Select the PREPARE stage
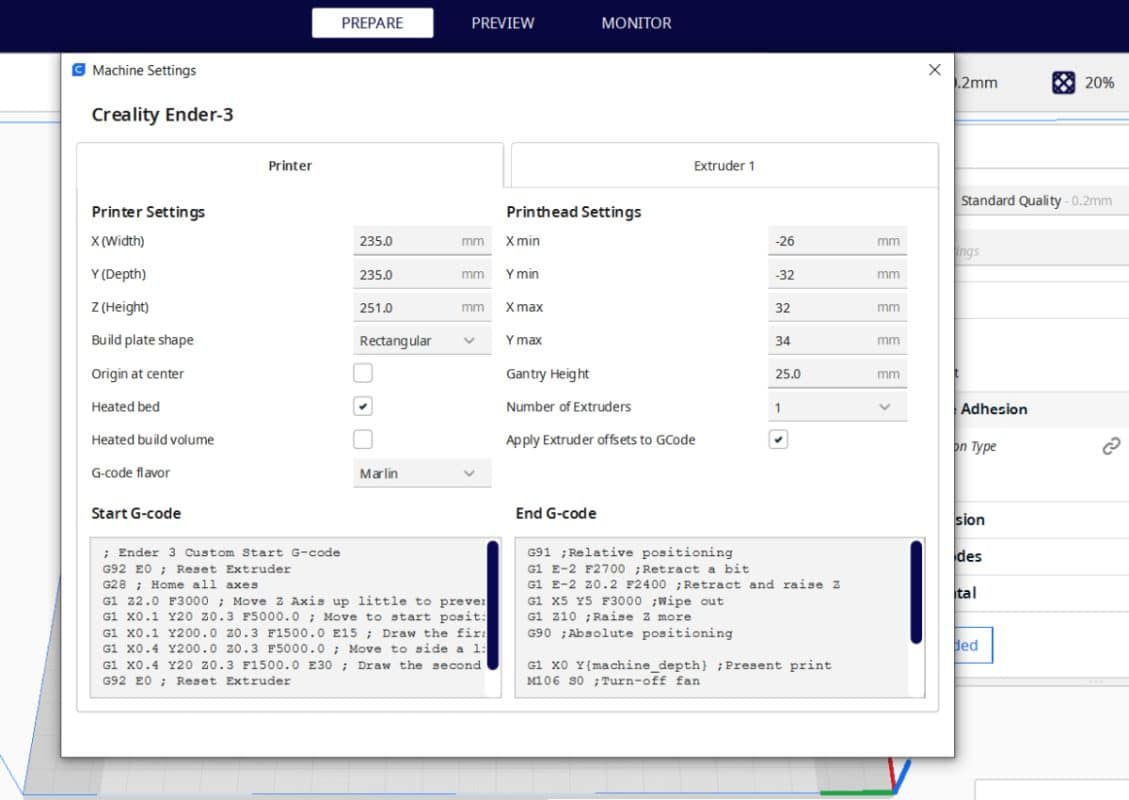Viewport: 1129px width, 800px height. click(372, 22)
